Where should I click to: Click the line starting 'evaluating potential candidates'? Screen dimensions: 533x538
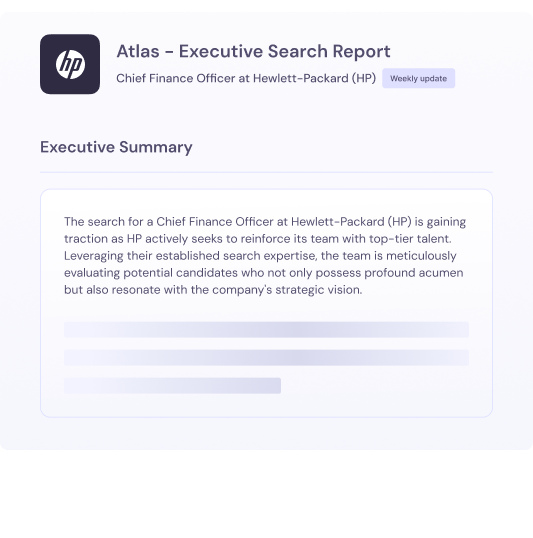[264, 273]
